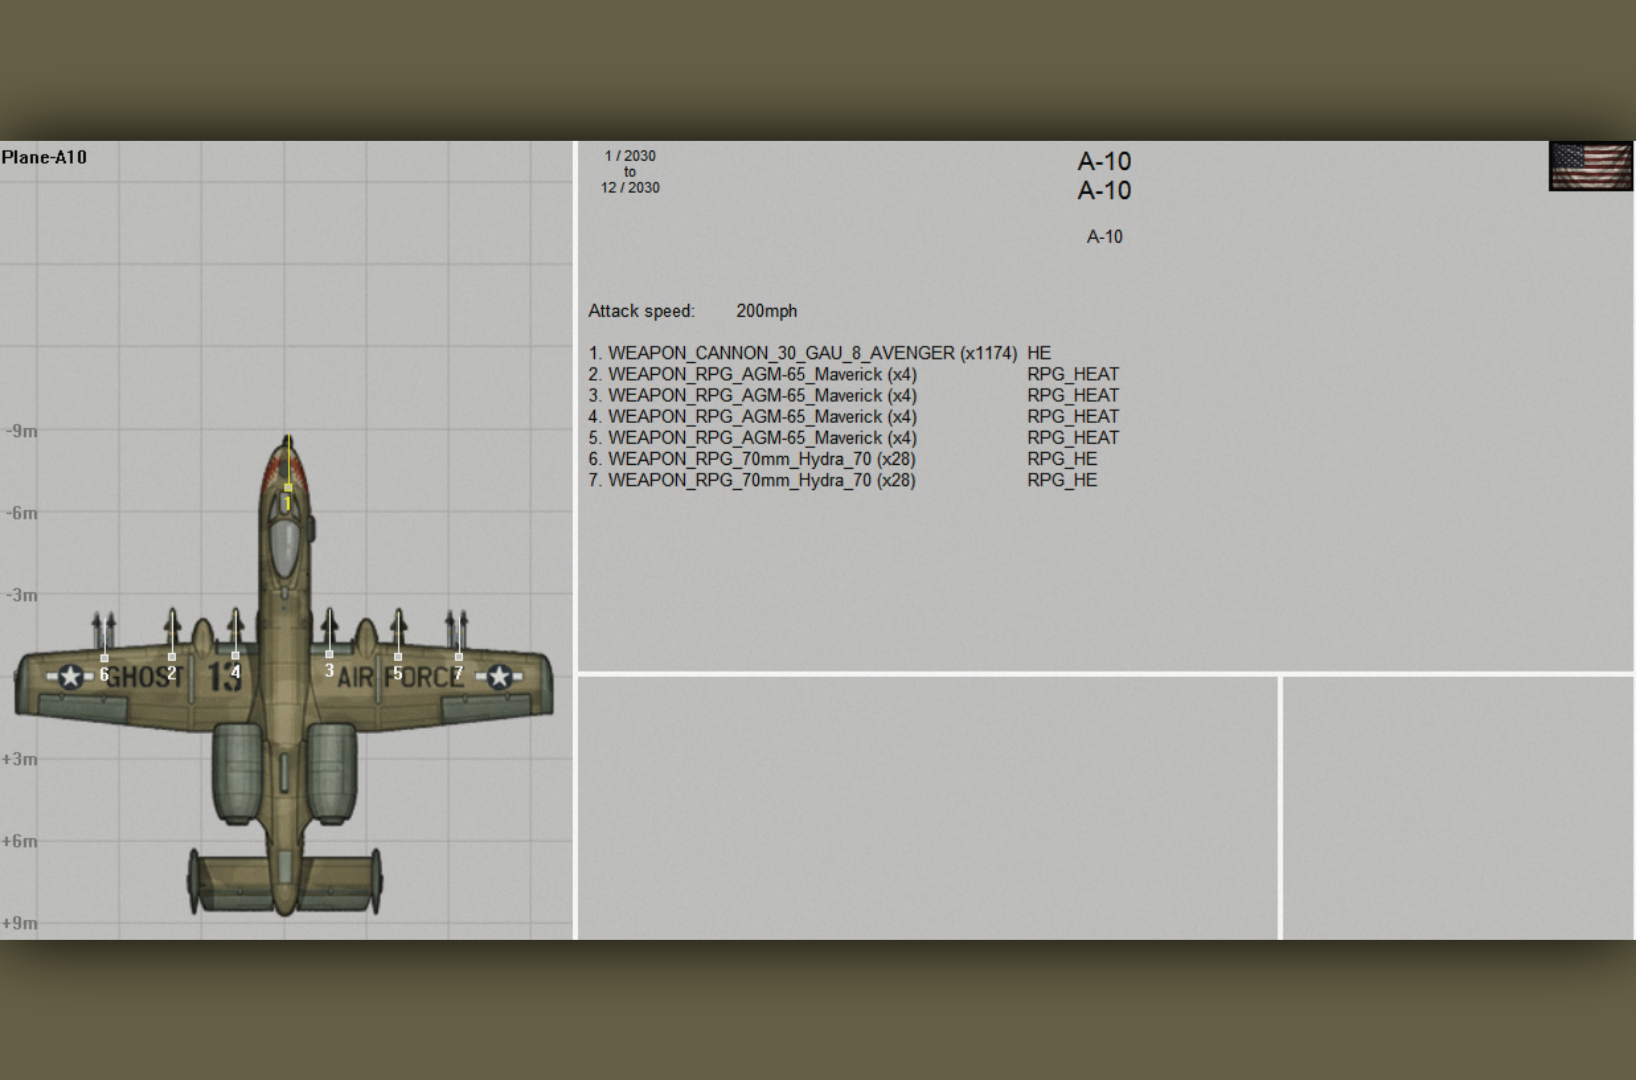Image resolution: width=1636 pixels, height=1080 pixels.
Task: Select weapon entry 2 AGM-65 Maverick
Action: point(752,374)
